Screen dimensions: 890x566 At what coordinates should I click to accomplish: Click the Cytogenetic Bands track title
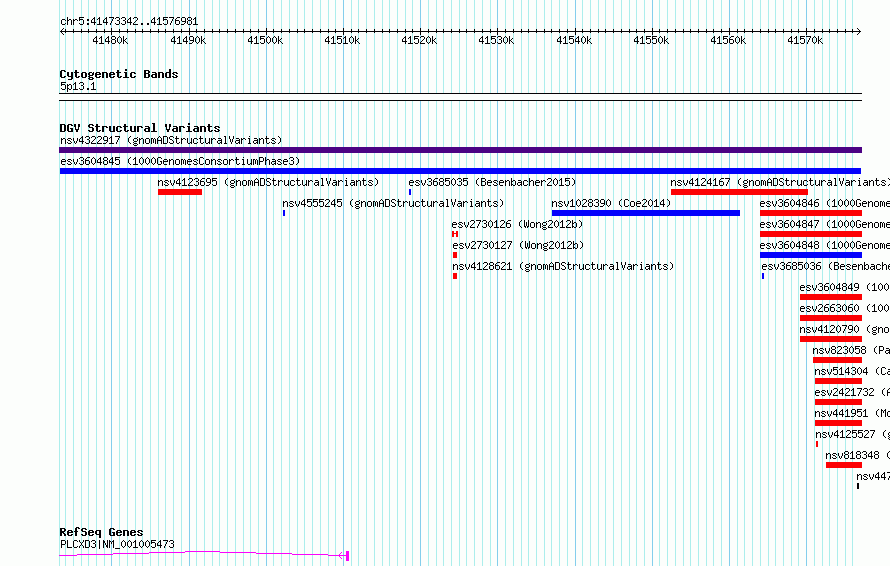click(119, 74)
